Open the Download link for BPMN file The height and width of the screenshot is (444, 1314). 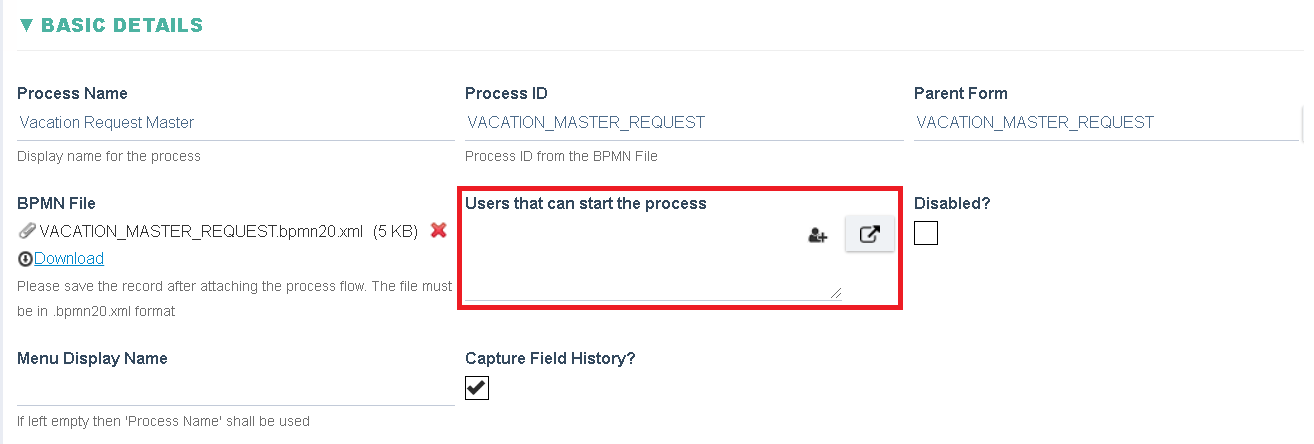(x=69, y=259)
